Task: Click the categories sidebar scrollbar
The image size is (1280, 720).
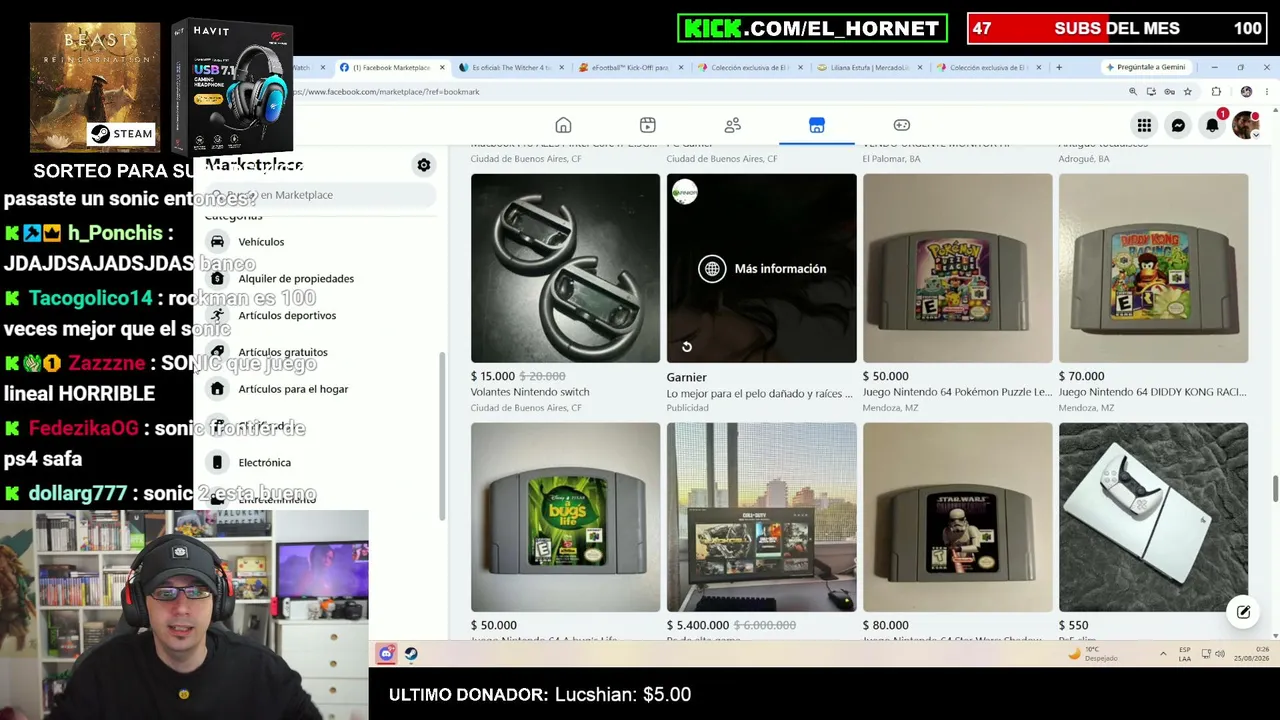Action: 442,436
